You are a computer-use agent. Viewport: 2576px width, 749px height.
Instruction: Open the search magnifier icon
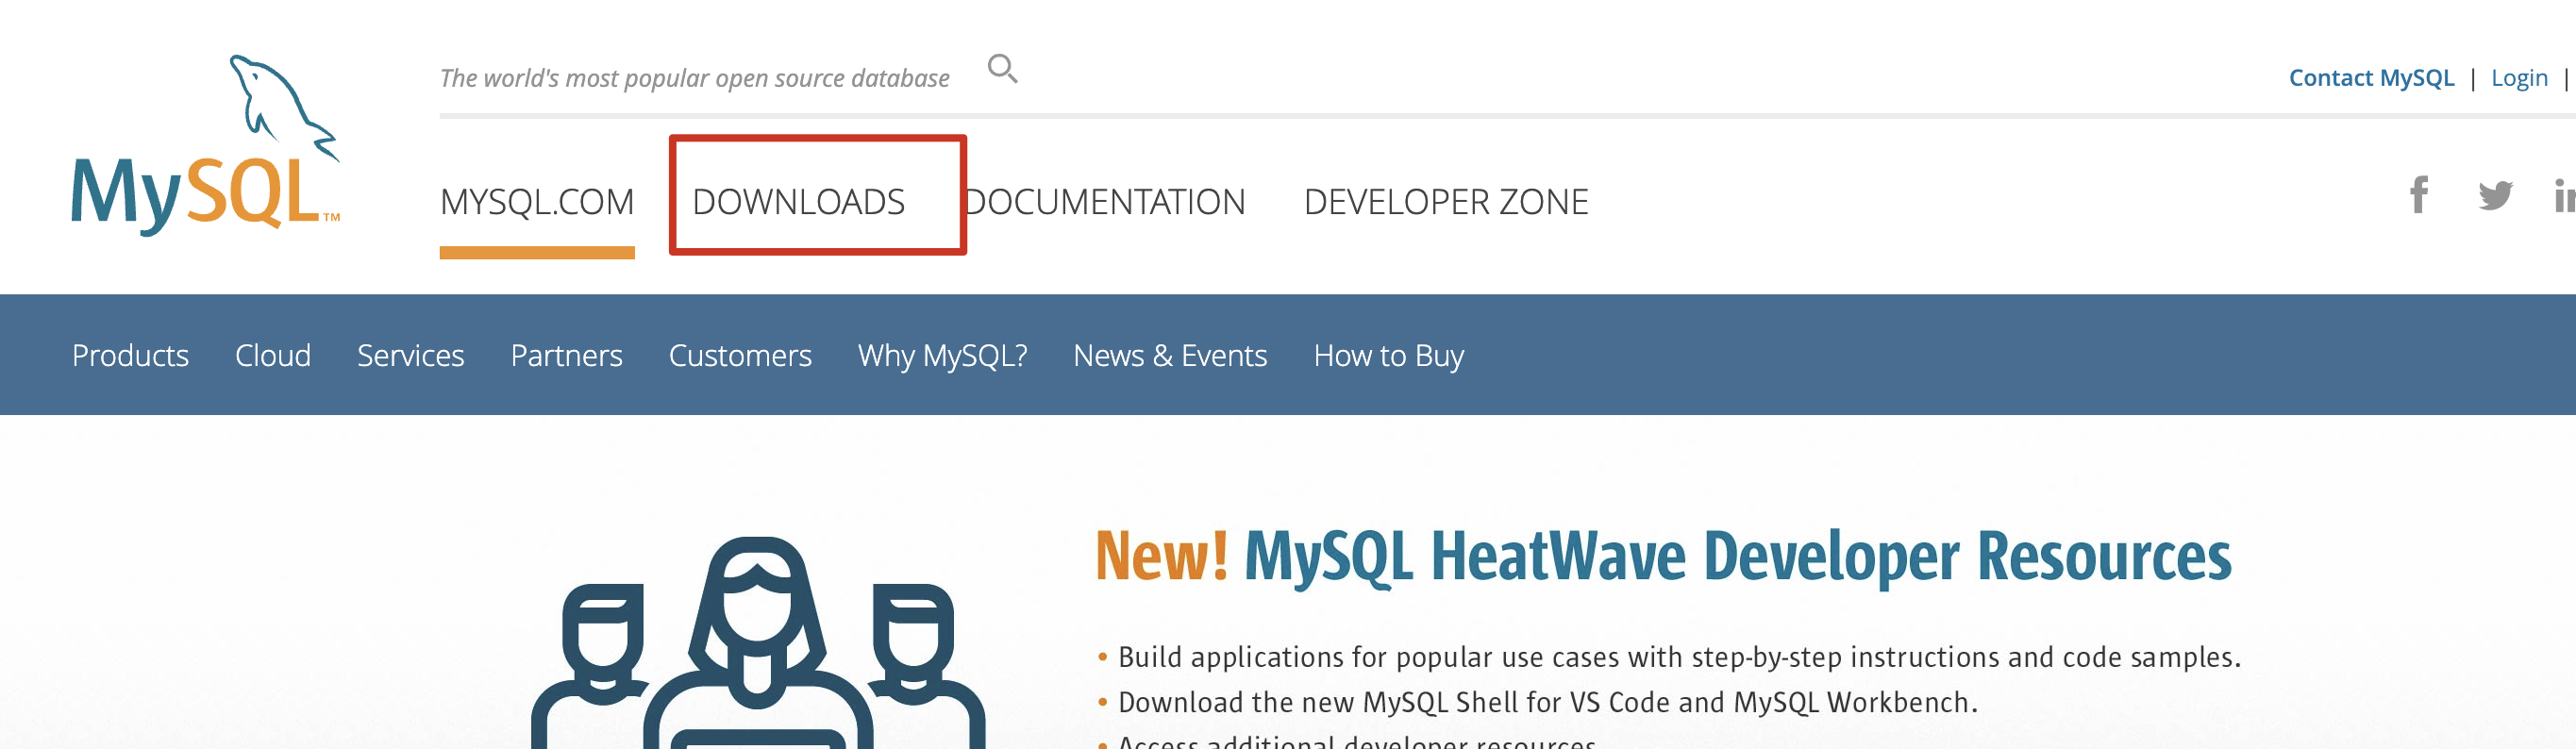pos(1002,69)
